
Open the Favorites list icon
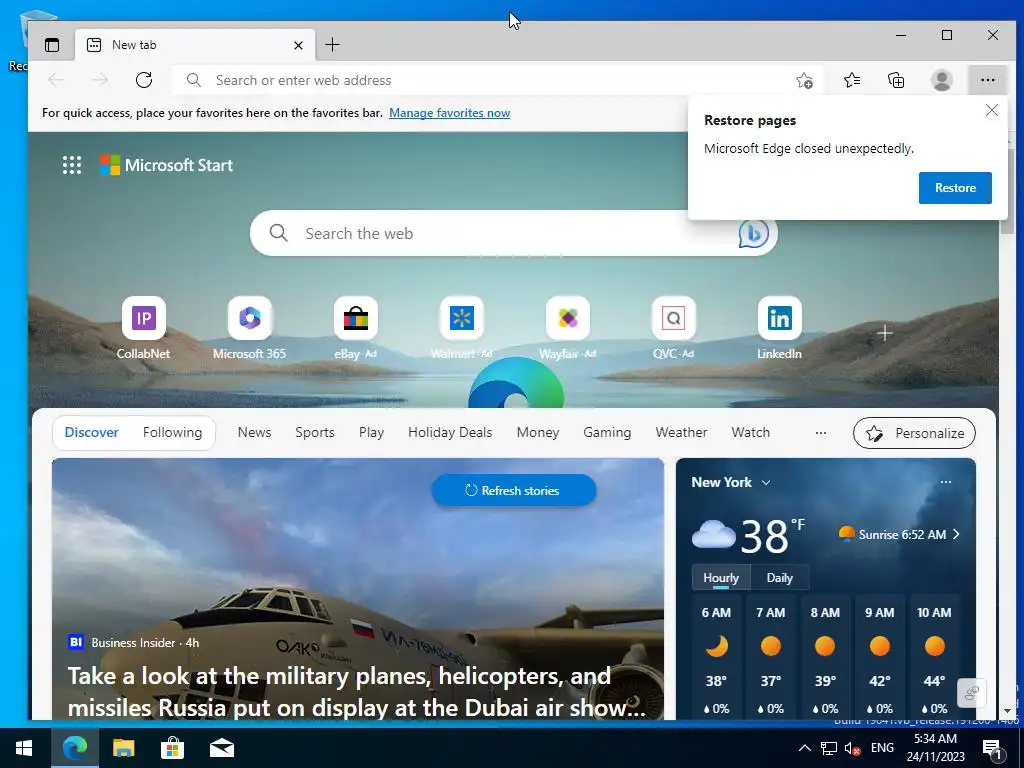coord(852,80)
